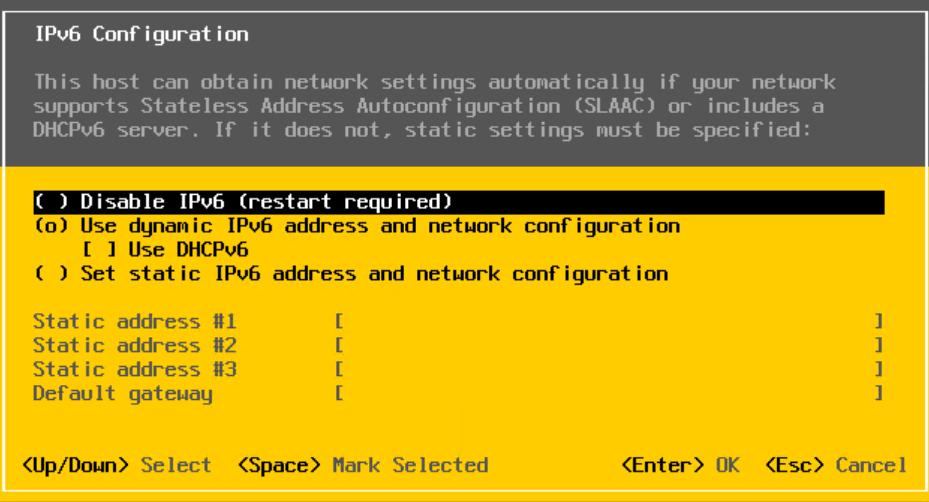
Task: Click the Default gateway label
Action: [x=123, y=394]
